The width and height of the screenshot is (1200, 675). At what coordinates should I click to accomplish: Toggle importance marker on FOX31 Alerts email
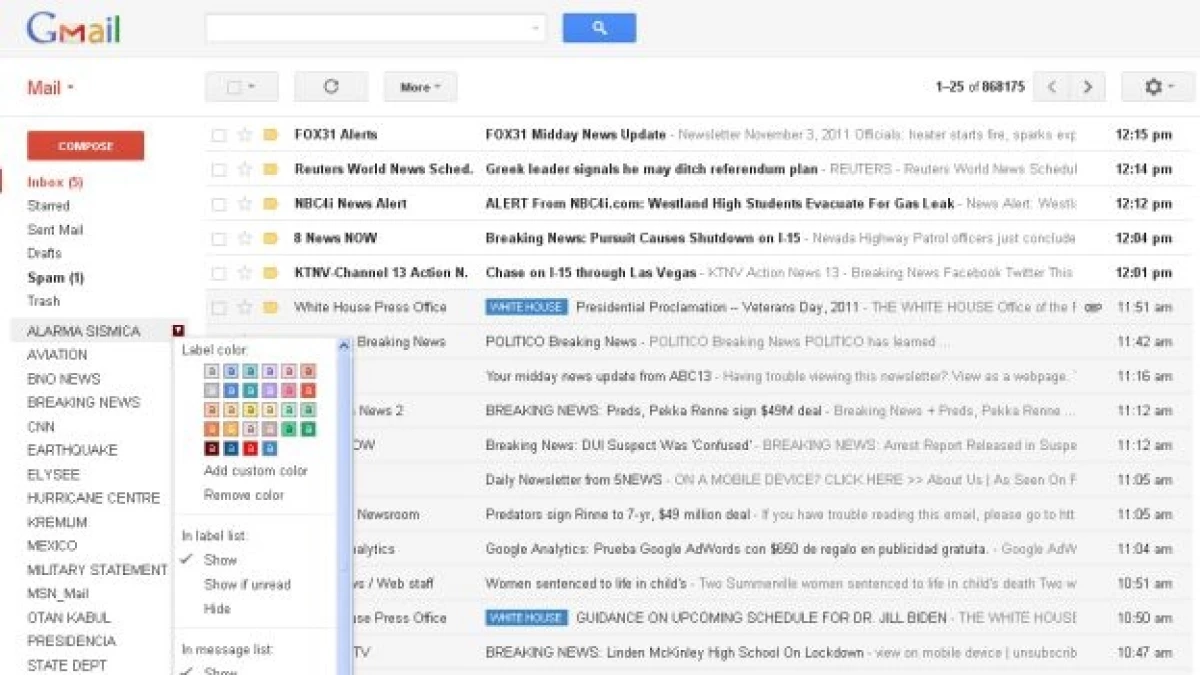(270, 135)
